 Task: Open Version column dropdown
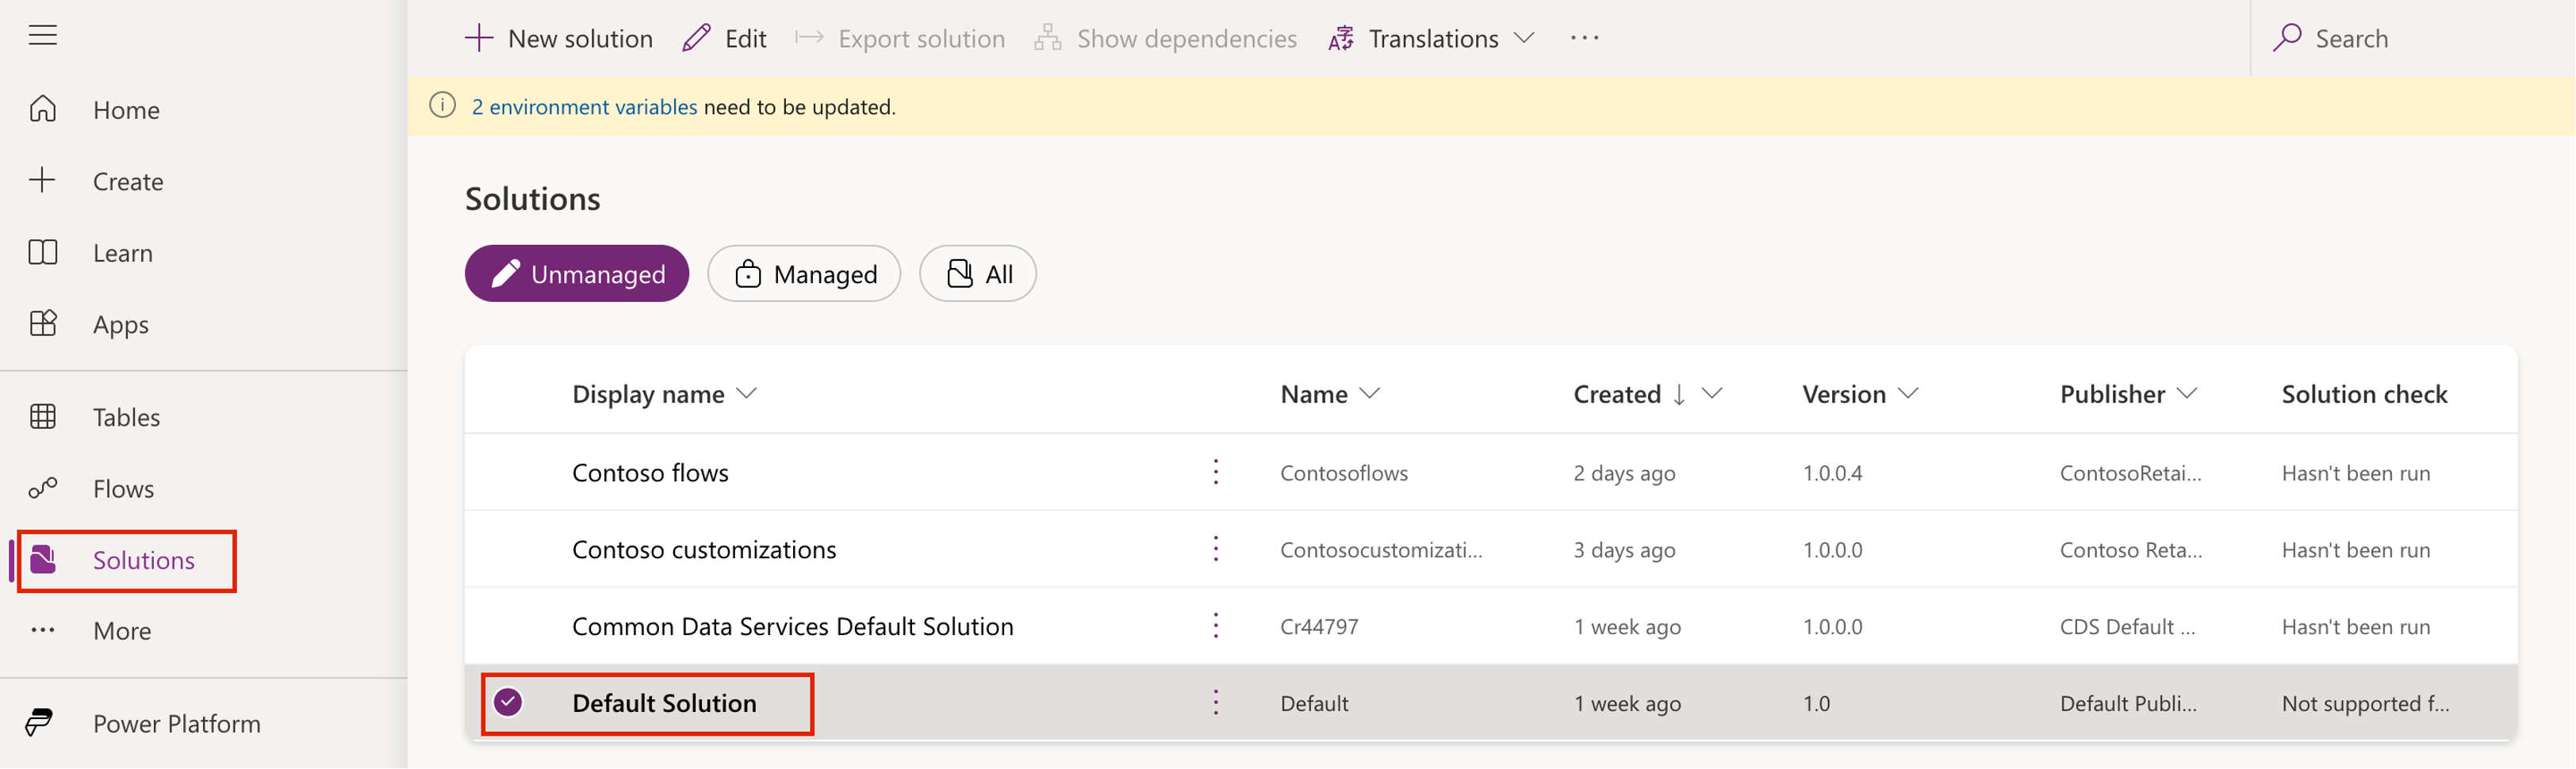[x=1908, y=394]
